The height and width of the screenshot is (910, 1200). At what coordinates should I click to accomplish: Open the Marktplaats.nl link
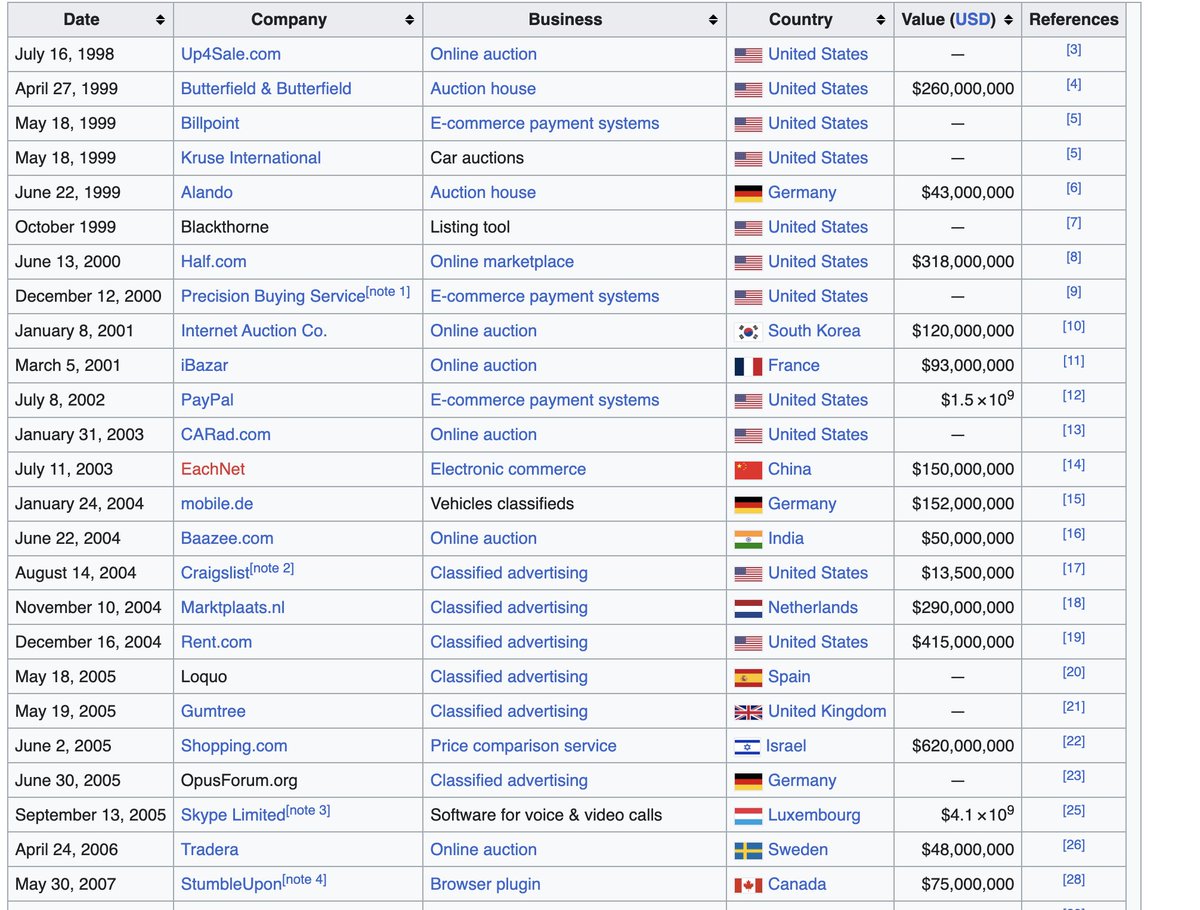(233, 608)
